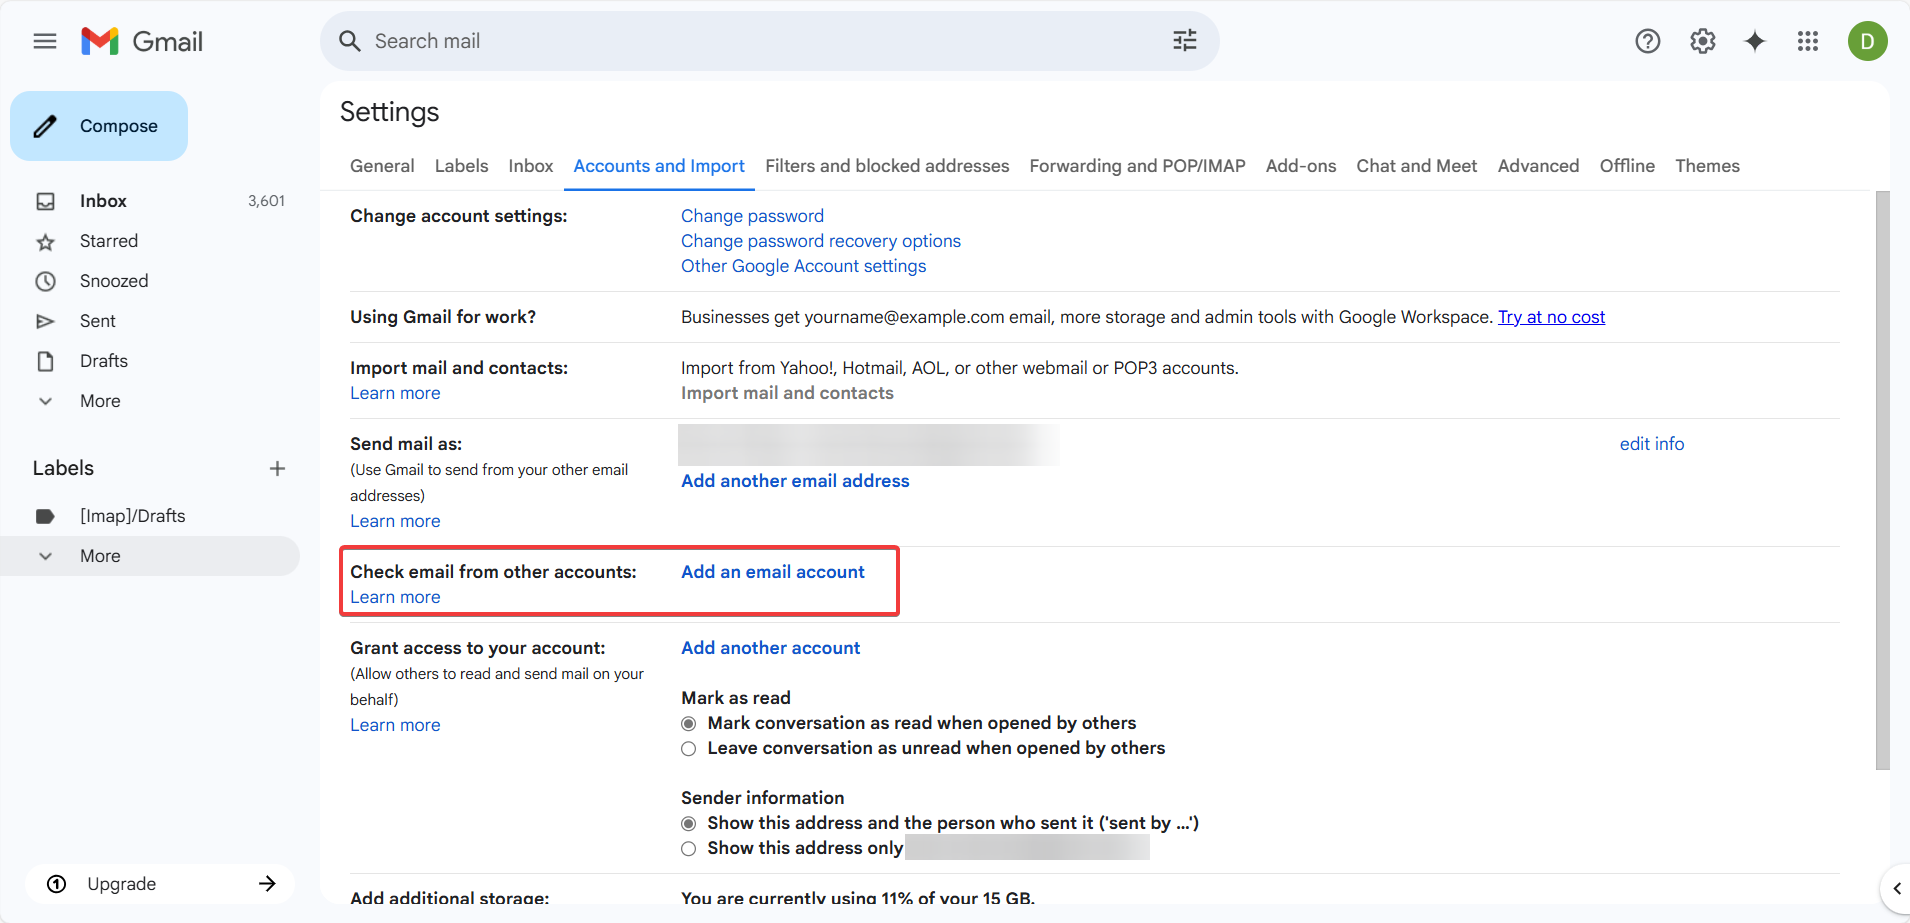
Task: Open the Offline tab
Action: 1627,166
